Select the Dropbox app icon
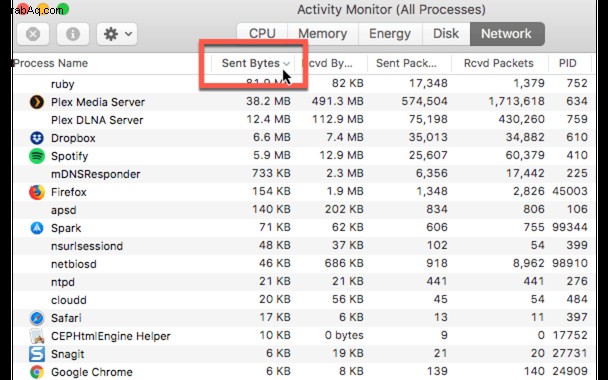Viewport: 608px width, 380px height. pyautogui.click(x=37, y=138)
